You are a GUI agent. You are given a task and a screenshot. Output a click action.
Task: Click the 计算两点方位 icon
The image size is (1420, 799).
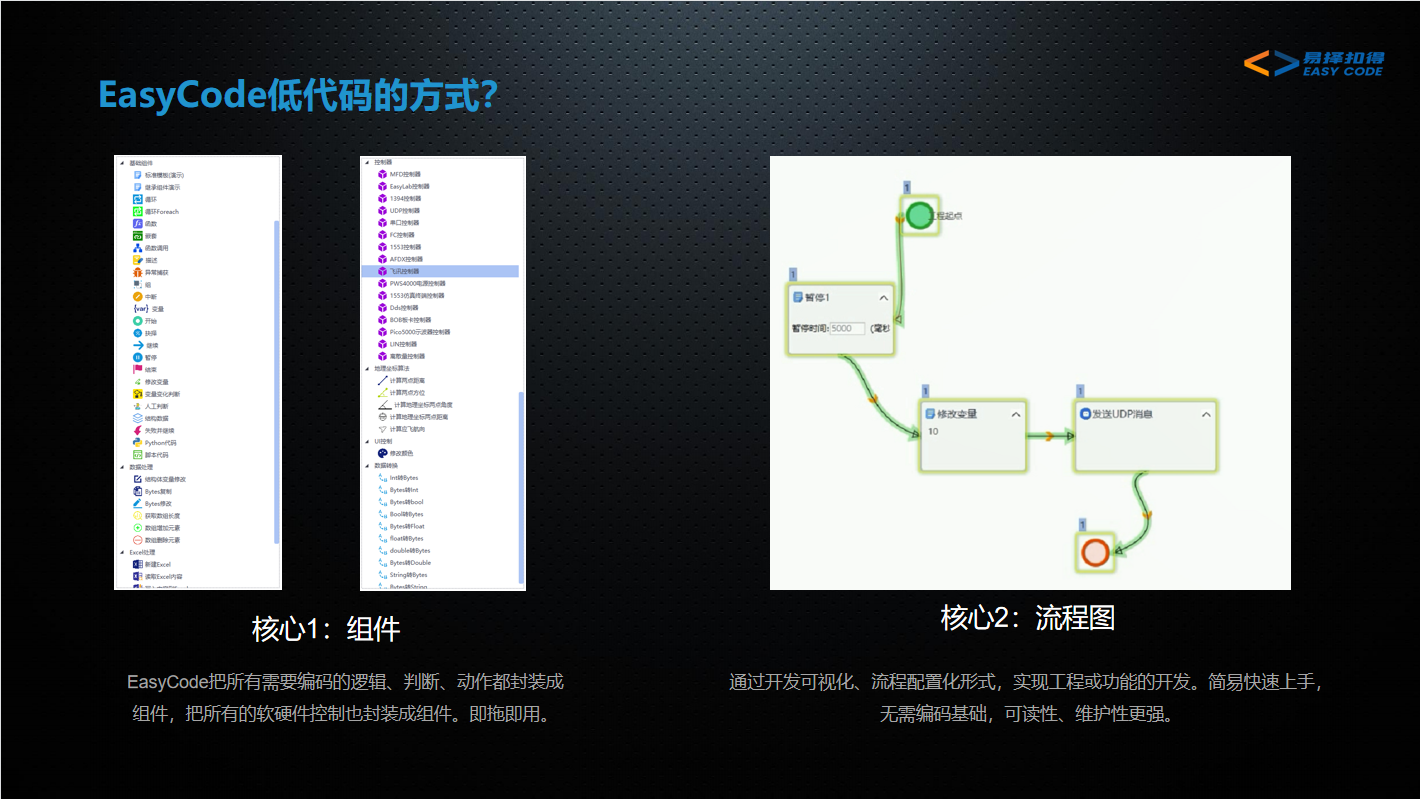click(382, 392)
